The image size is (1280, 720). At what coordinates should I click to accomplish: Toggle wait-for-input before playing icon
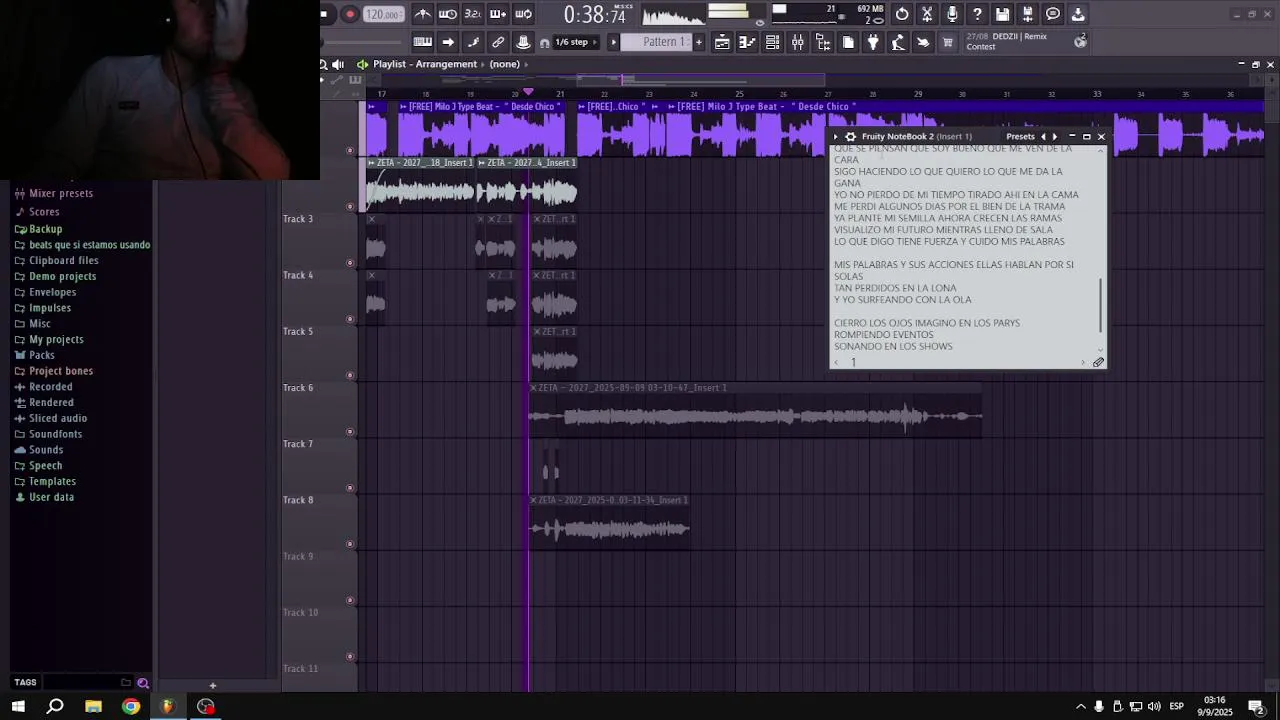448,14
